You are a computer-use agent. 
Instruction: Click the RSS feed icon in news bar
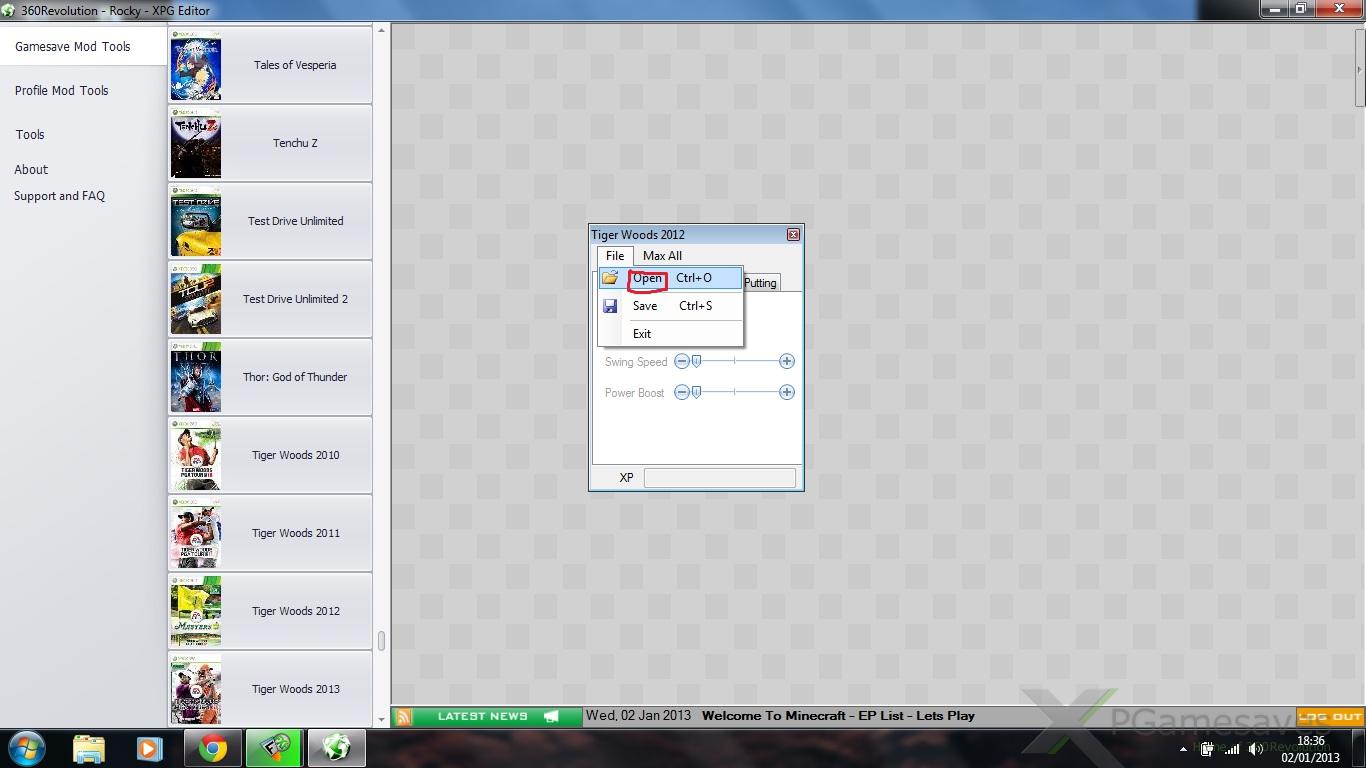403,716
